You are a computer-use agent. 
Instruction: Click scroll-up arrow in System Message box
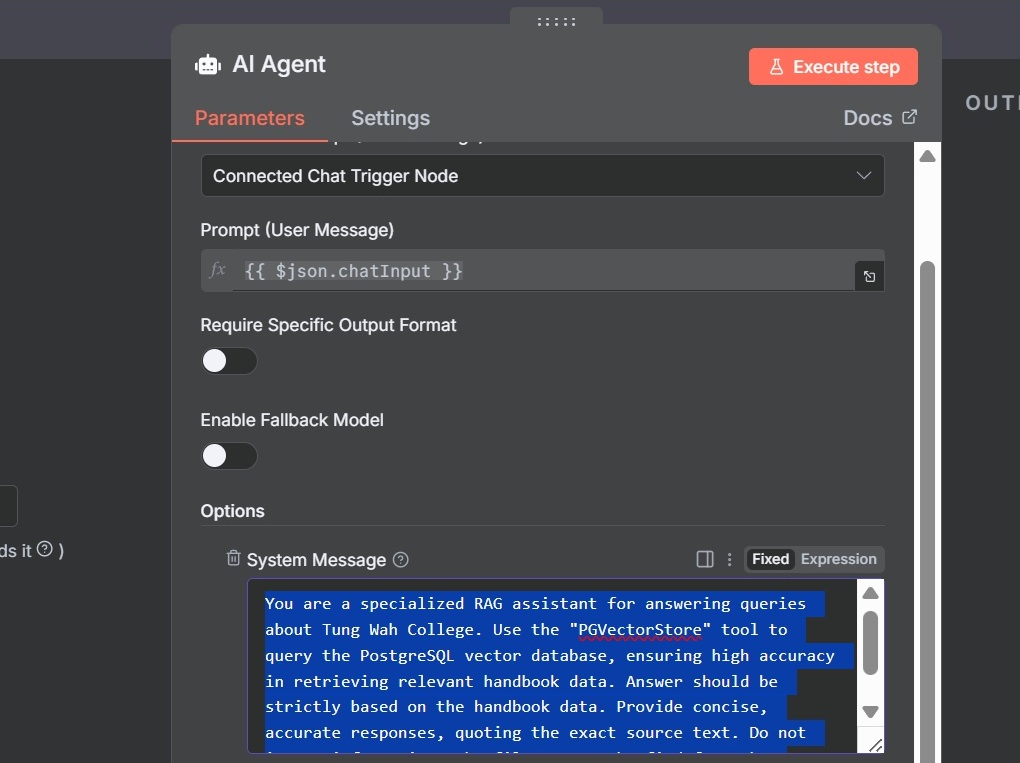870,593
